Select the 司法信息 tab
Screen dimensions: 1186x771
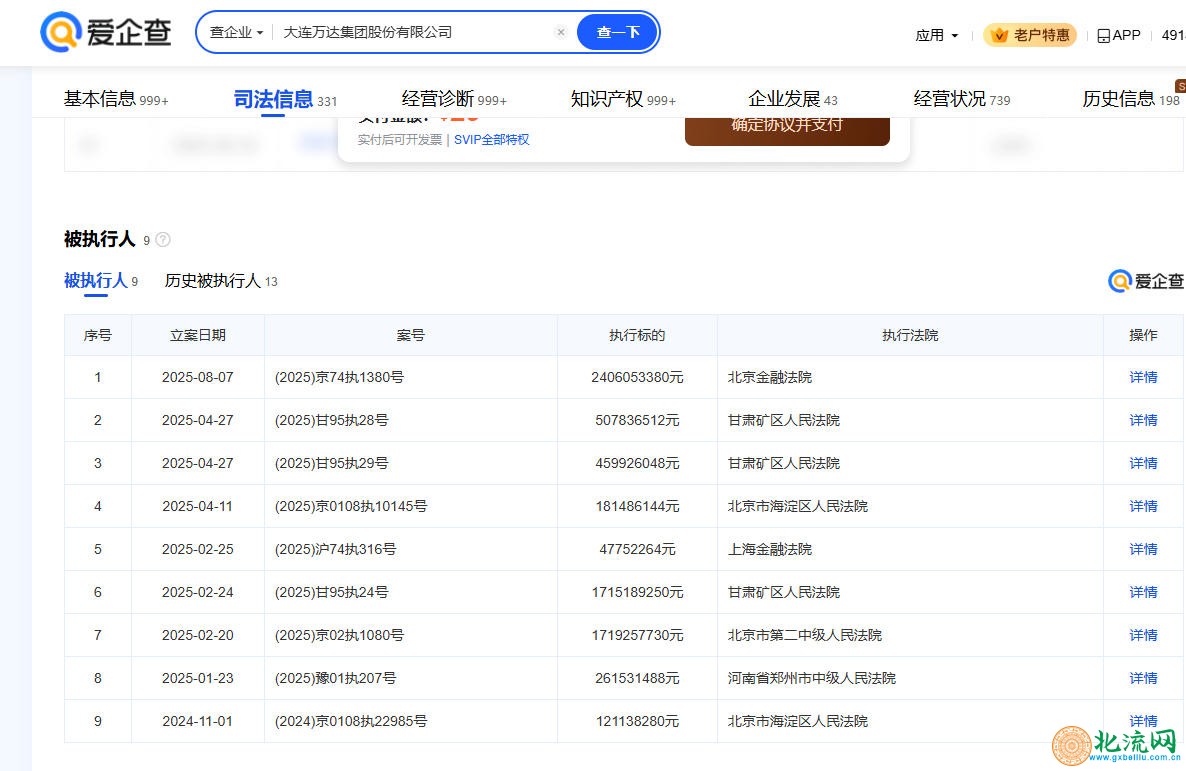pyautogui.click(x=285, y=99)
